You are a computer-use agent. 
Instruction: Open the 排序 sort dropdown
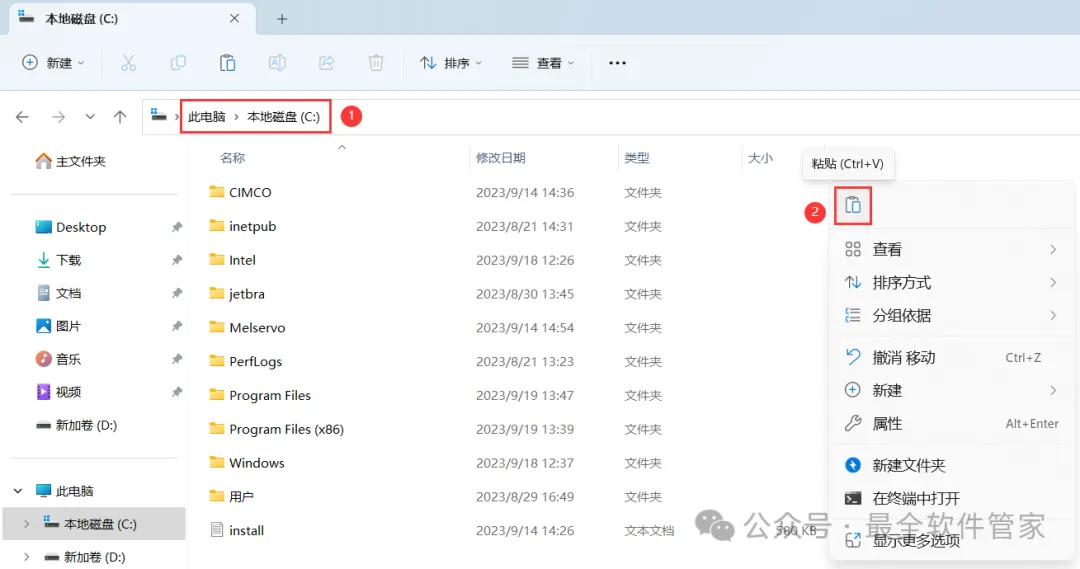tap(451, 63)
